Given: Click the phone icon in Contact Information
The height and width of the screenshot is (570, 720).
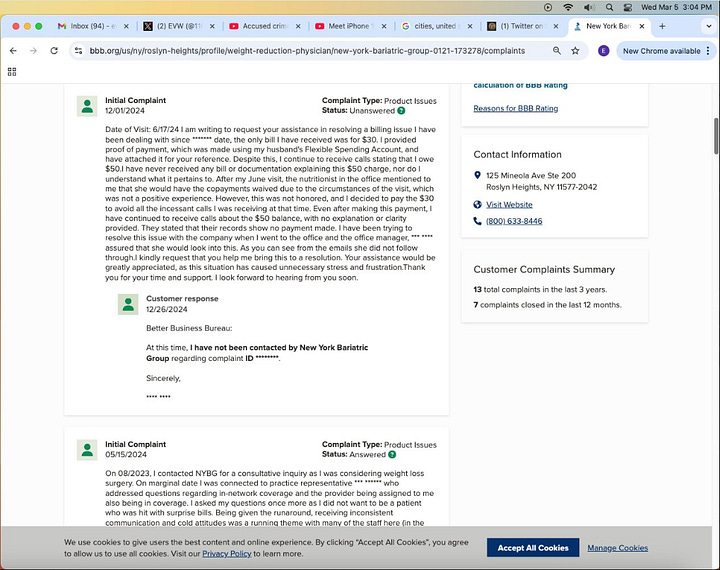Looking at the screenshot, I should point(477,221).
